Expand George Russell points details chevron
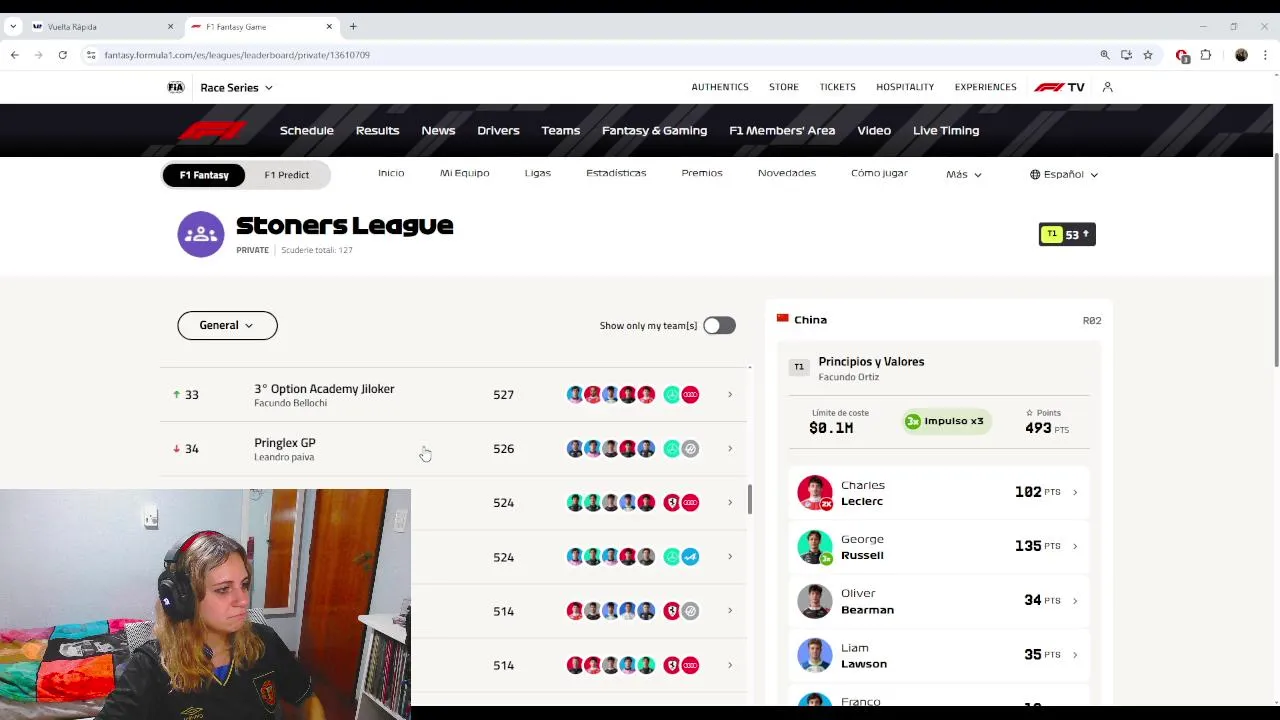 point(1075,547)
